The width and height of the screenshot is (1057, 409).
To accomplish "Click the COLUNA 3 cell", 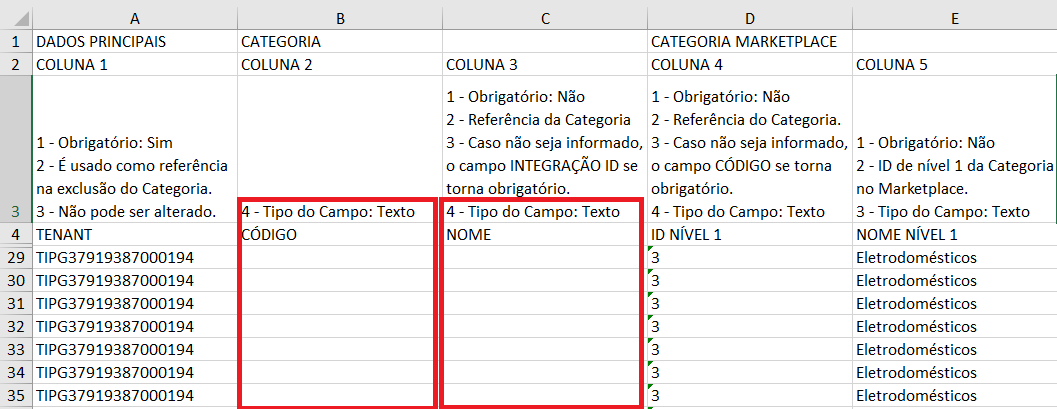I will (544, 65).
